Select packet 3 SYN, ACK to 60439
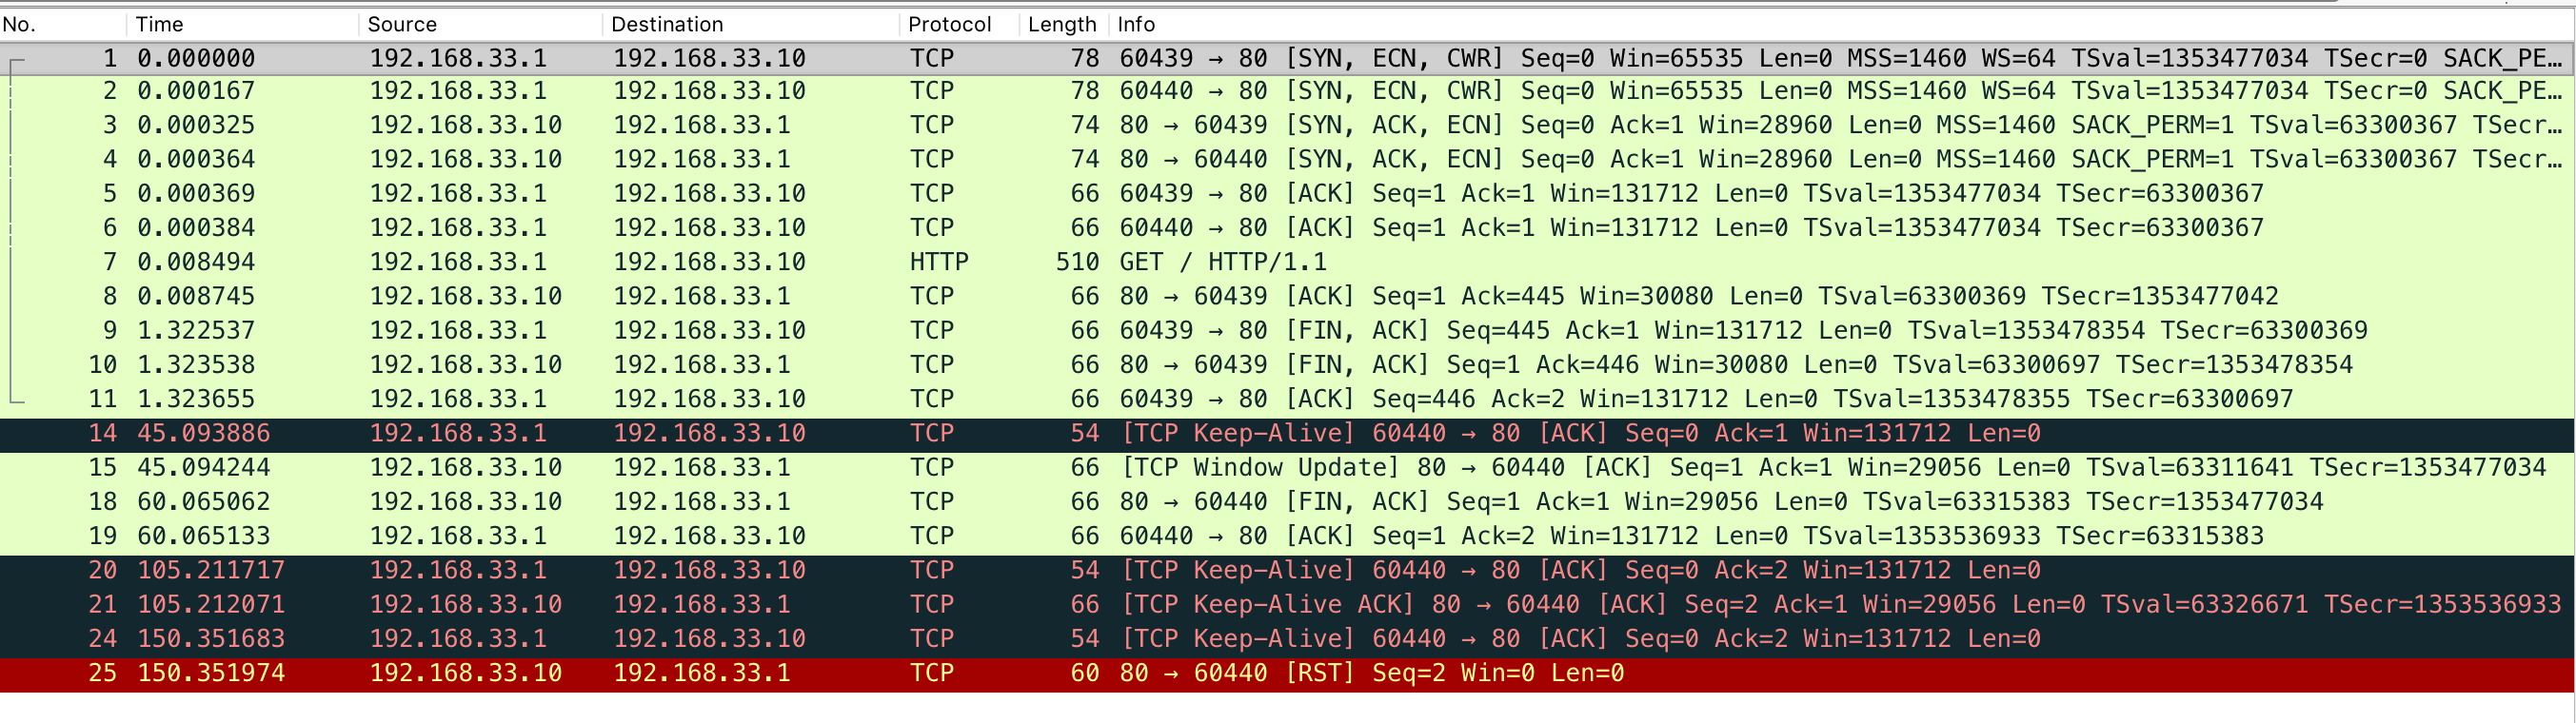 (x=1288, y=125)
